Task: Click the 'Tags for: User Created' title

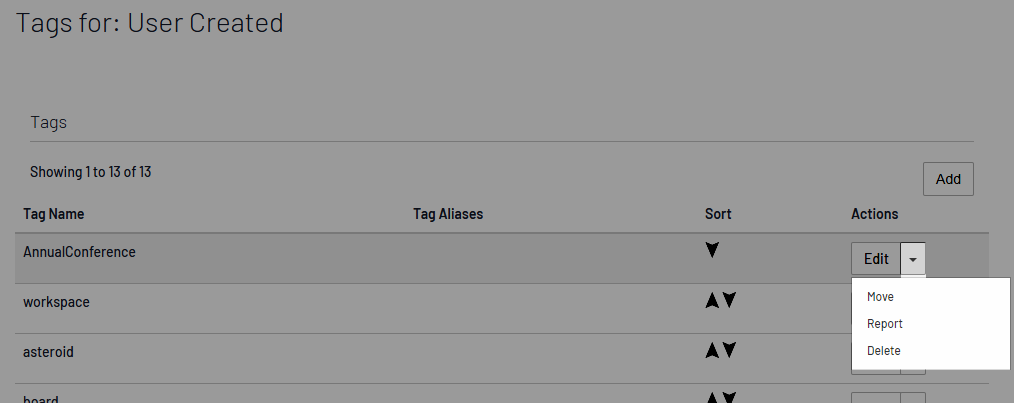Action: (150, 23)
